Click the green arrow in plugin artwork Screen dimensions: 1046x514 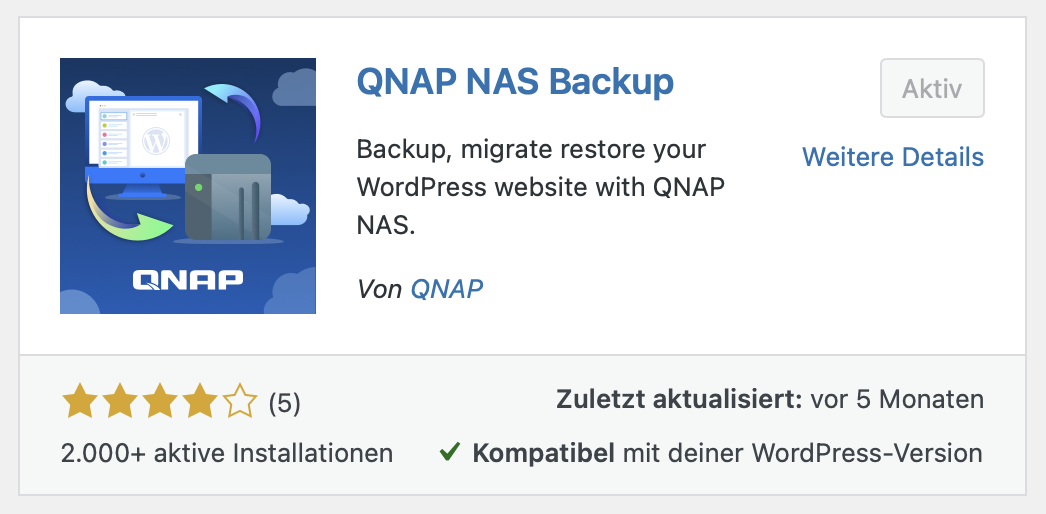(x=130, y=211)
